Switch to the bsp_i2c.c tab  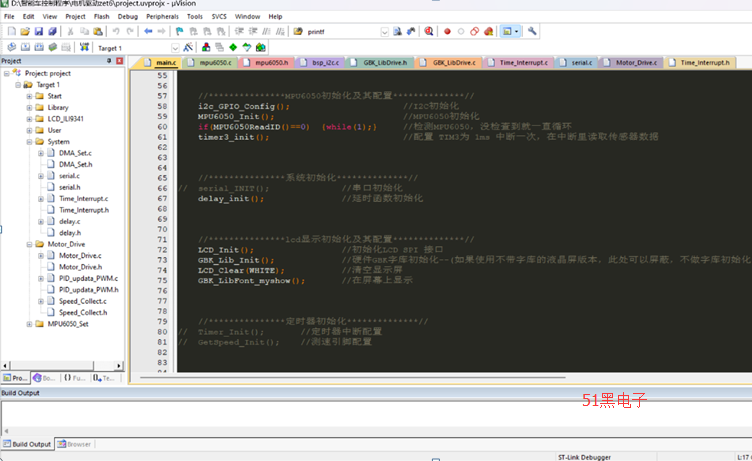[320, 63]
